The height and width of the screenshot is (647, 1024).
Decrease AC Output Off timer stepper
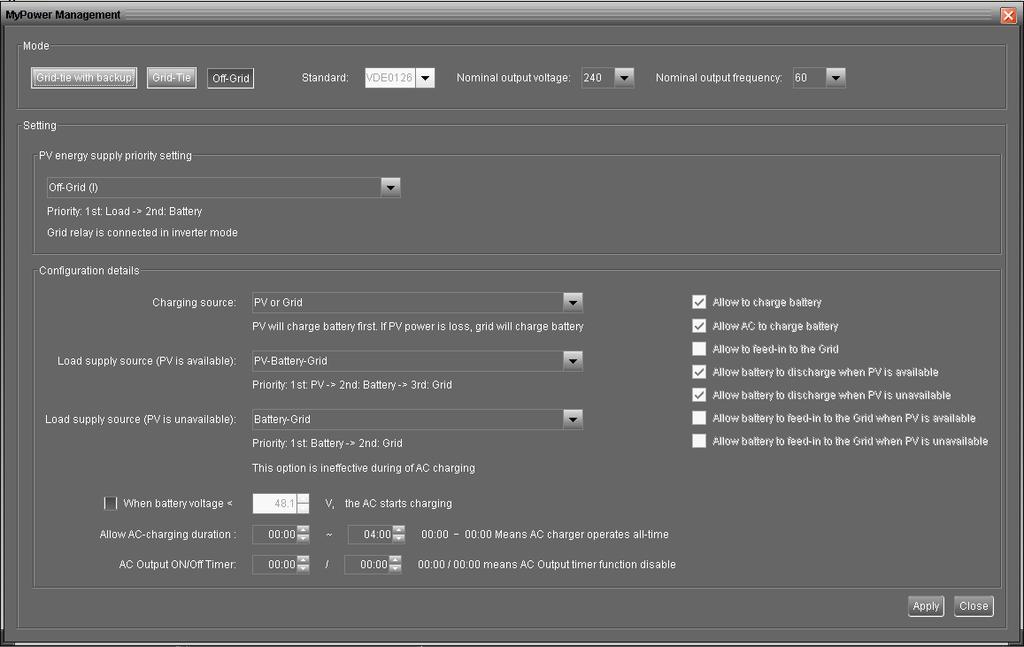395,569
